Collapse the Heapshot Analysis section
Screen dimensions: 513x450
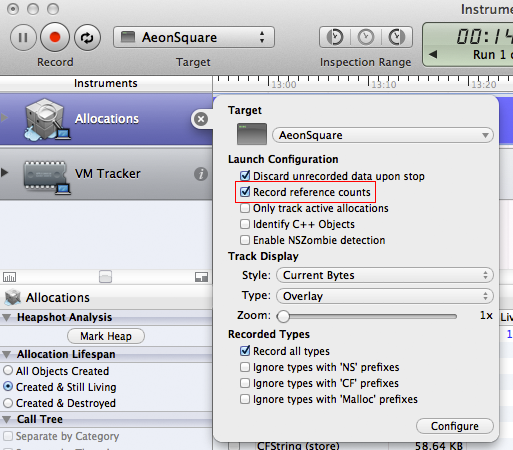[x=6, y=317]
